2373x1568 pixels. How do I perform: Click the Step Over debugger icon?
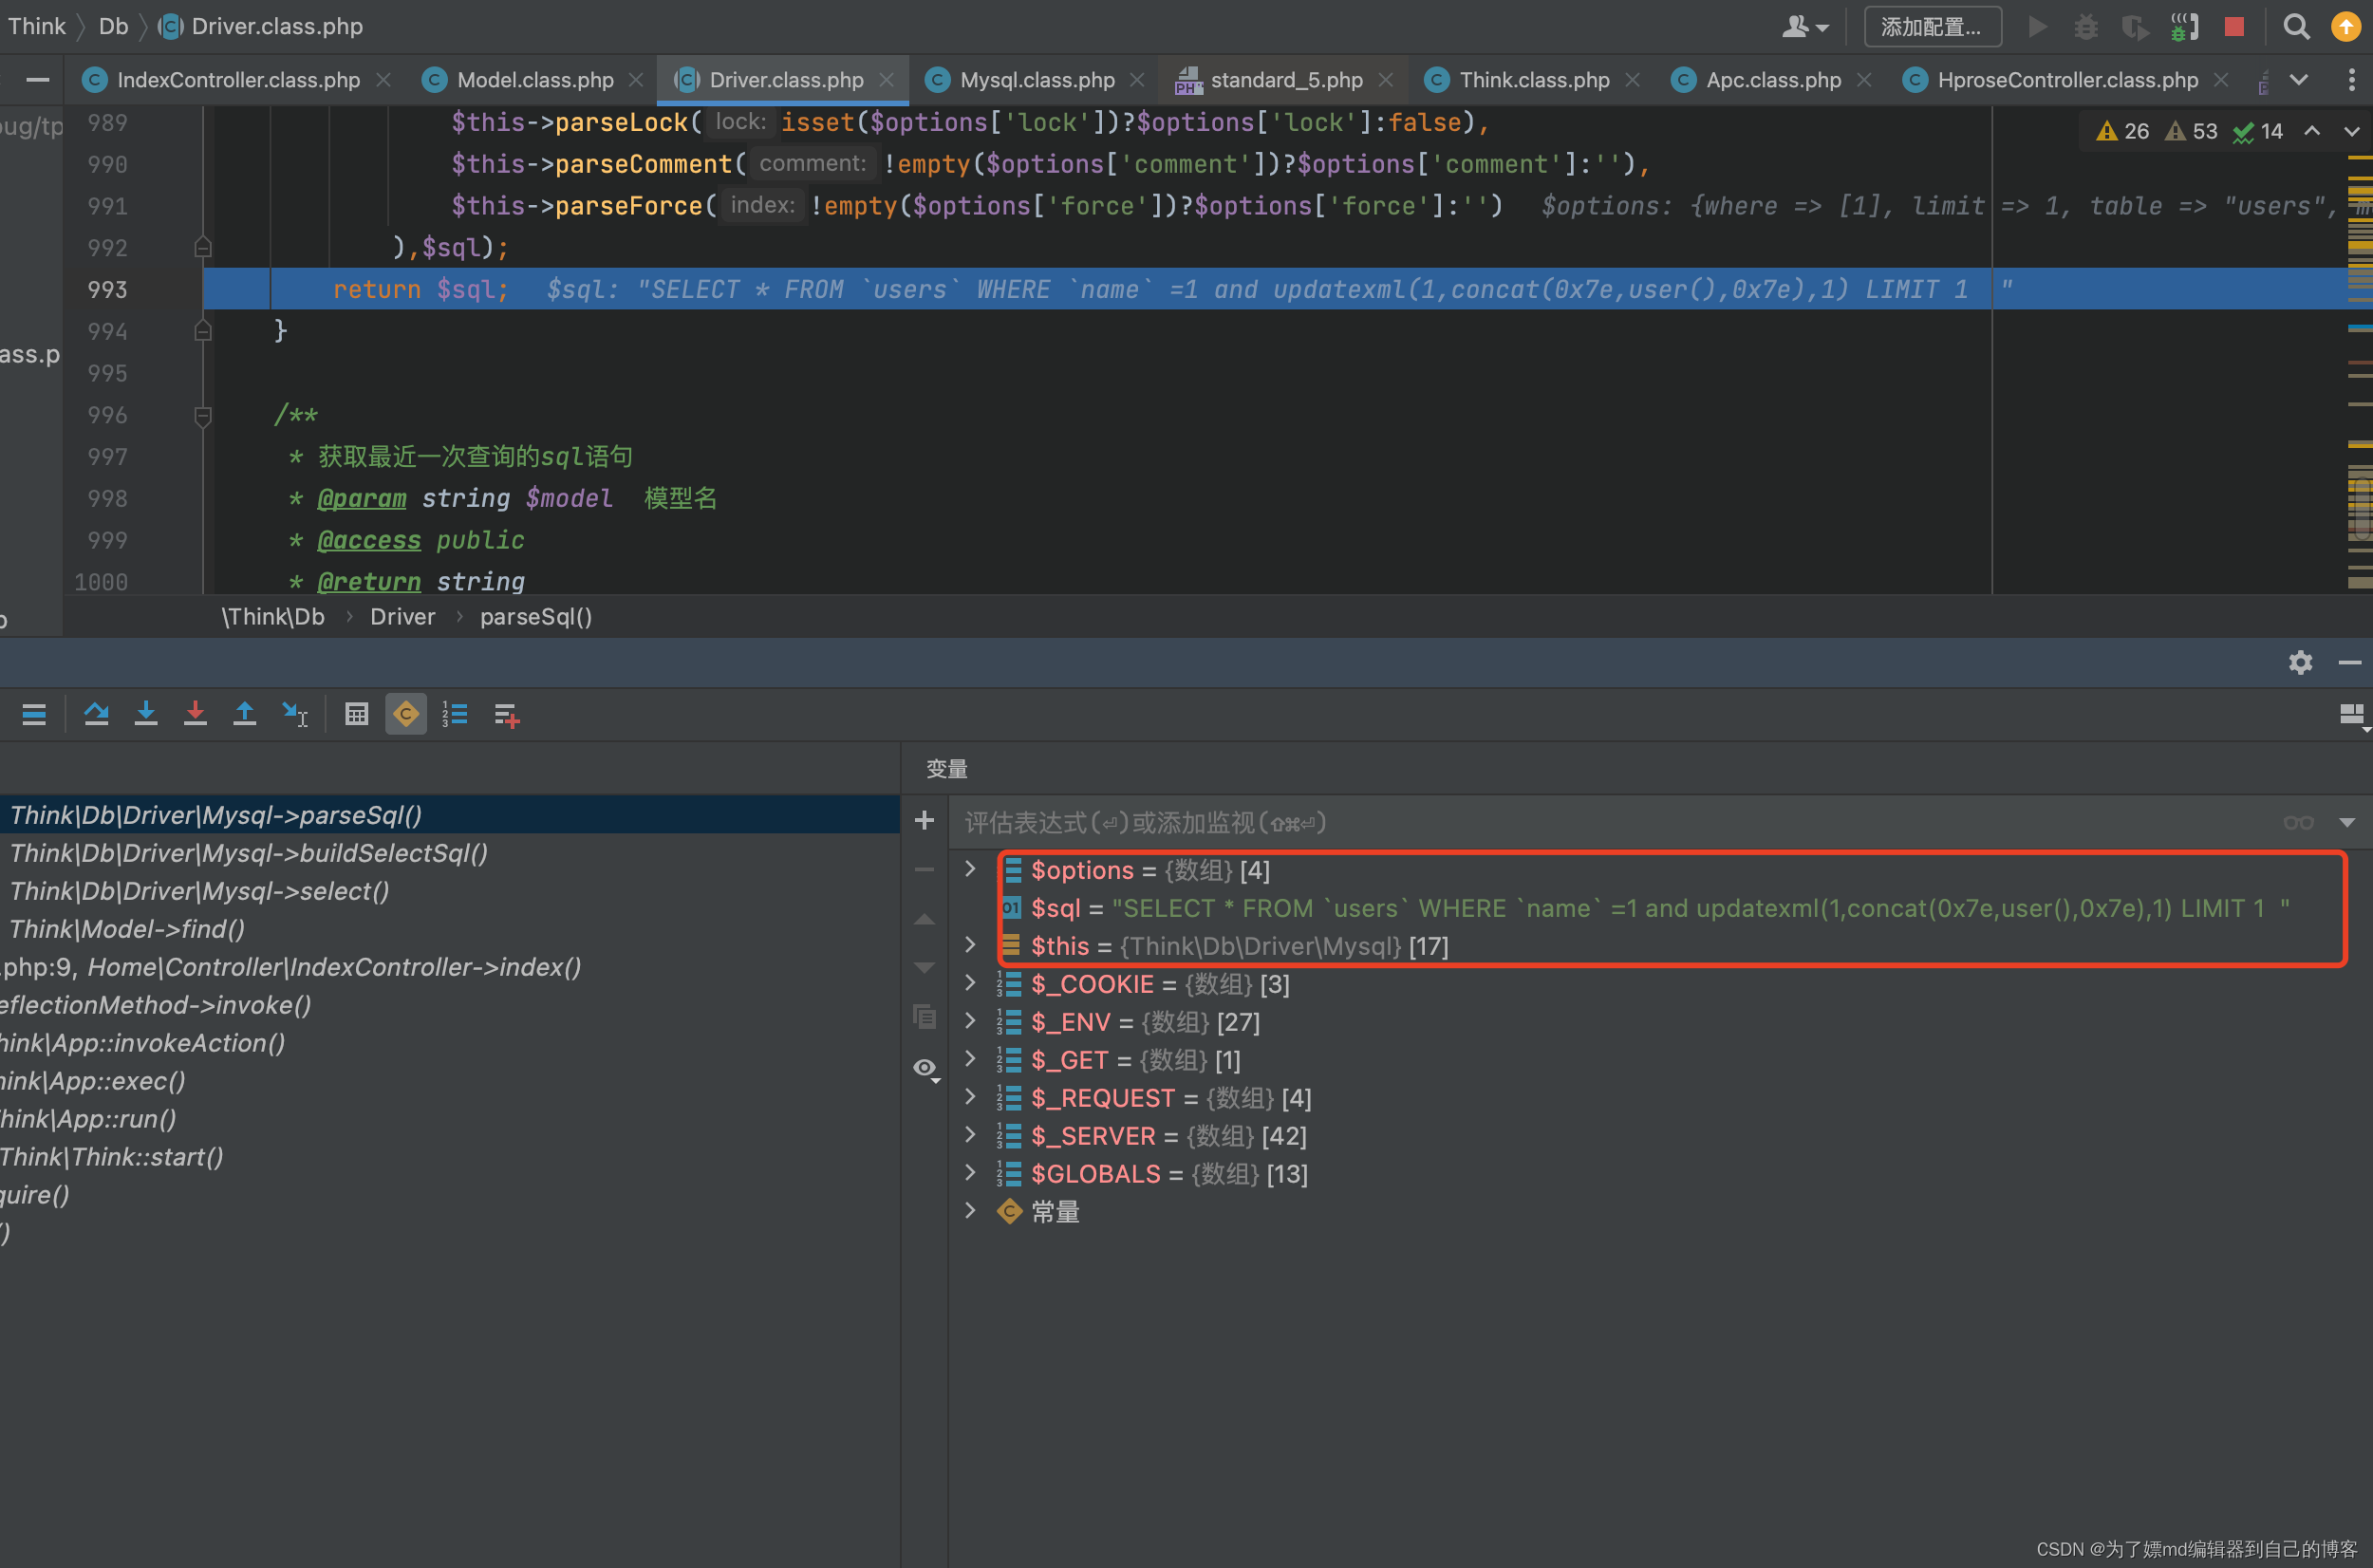pos(96,714)
